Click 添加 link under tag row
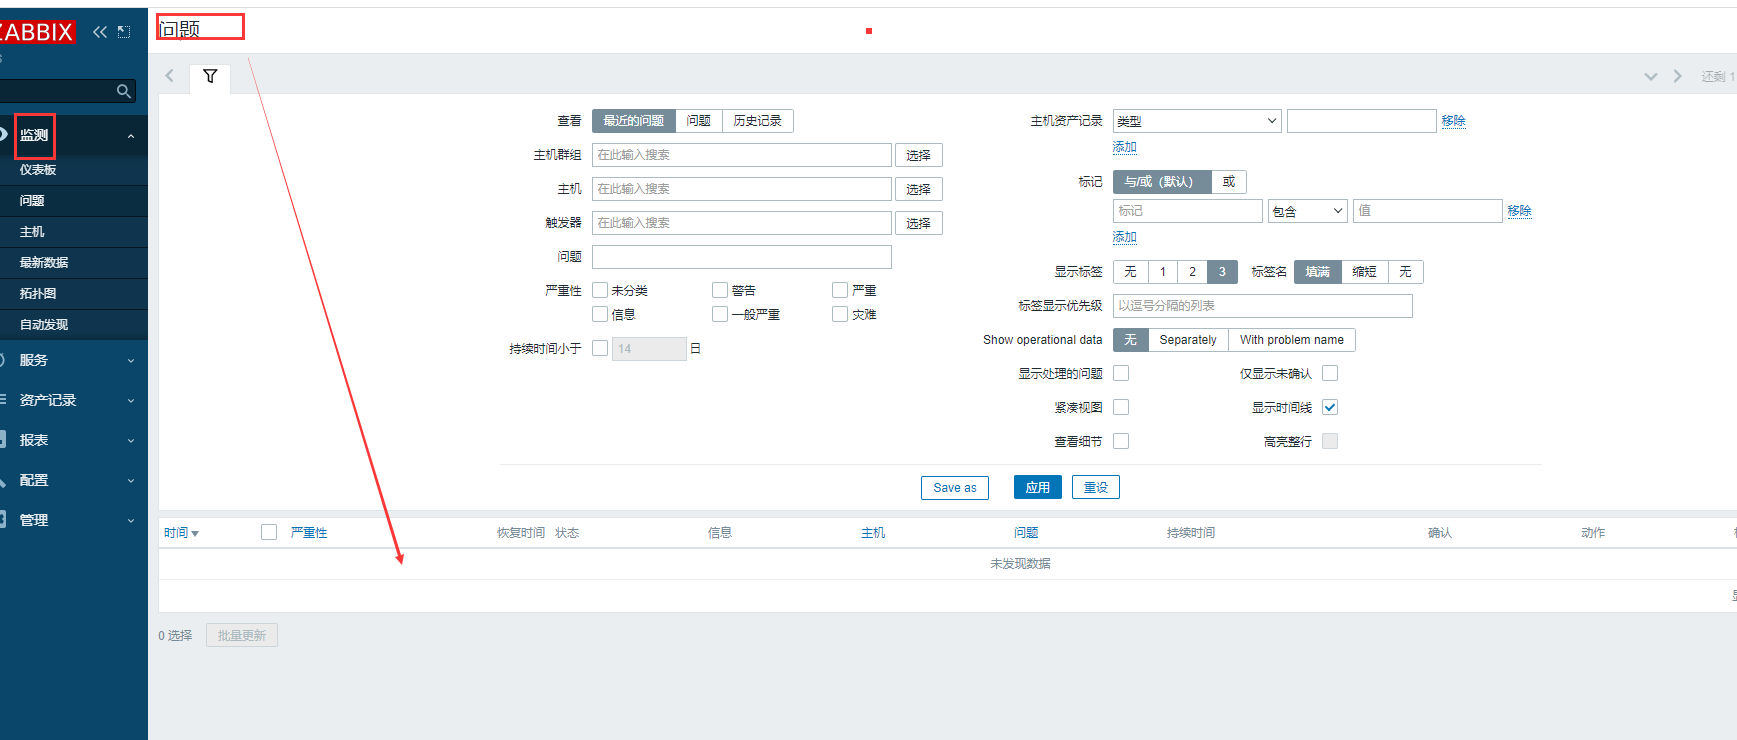 tap(1125, 237)
